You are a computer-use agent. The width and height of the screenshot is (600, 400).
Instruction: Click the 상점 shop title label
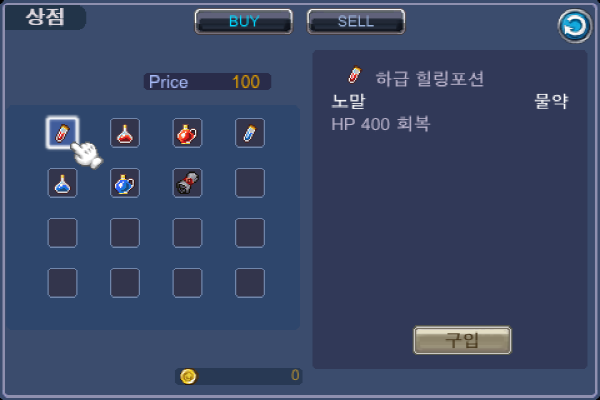point(45,17)
